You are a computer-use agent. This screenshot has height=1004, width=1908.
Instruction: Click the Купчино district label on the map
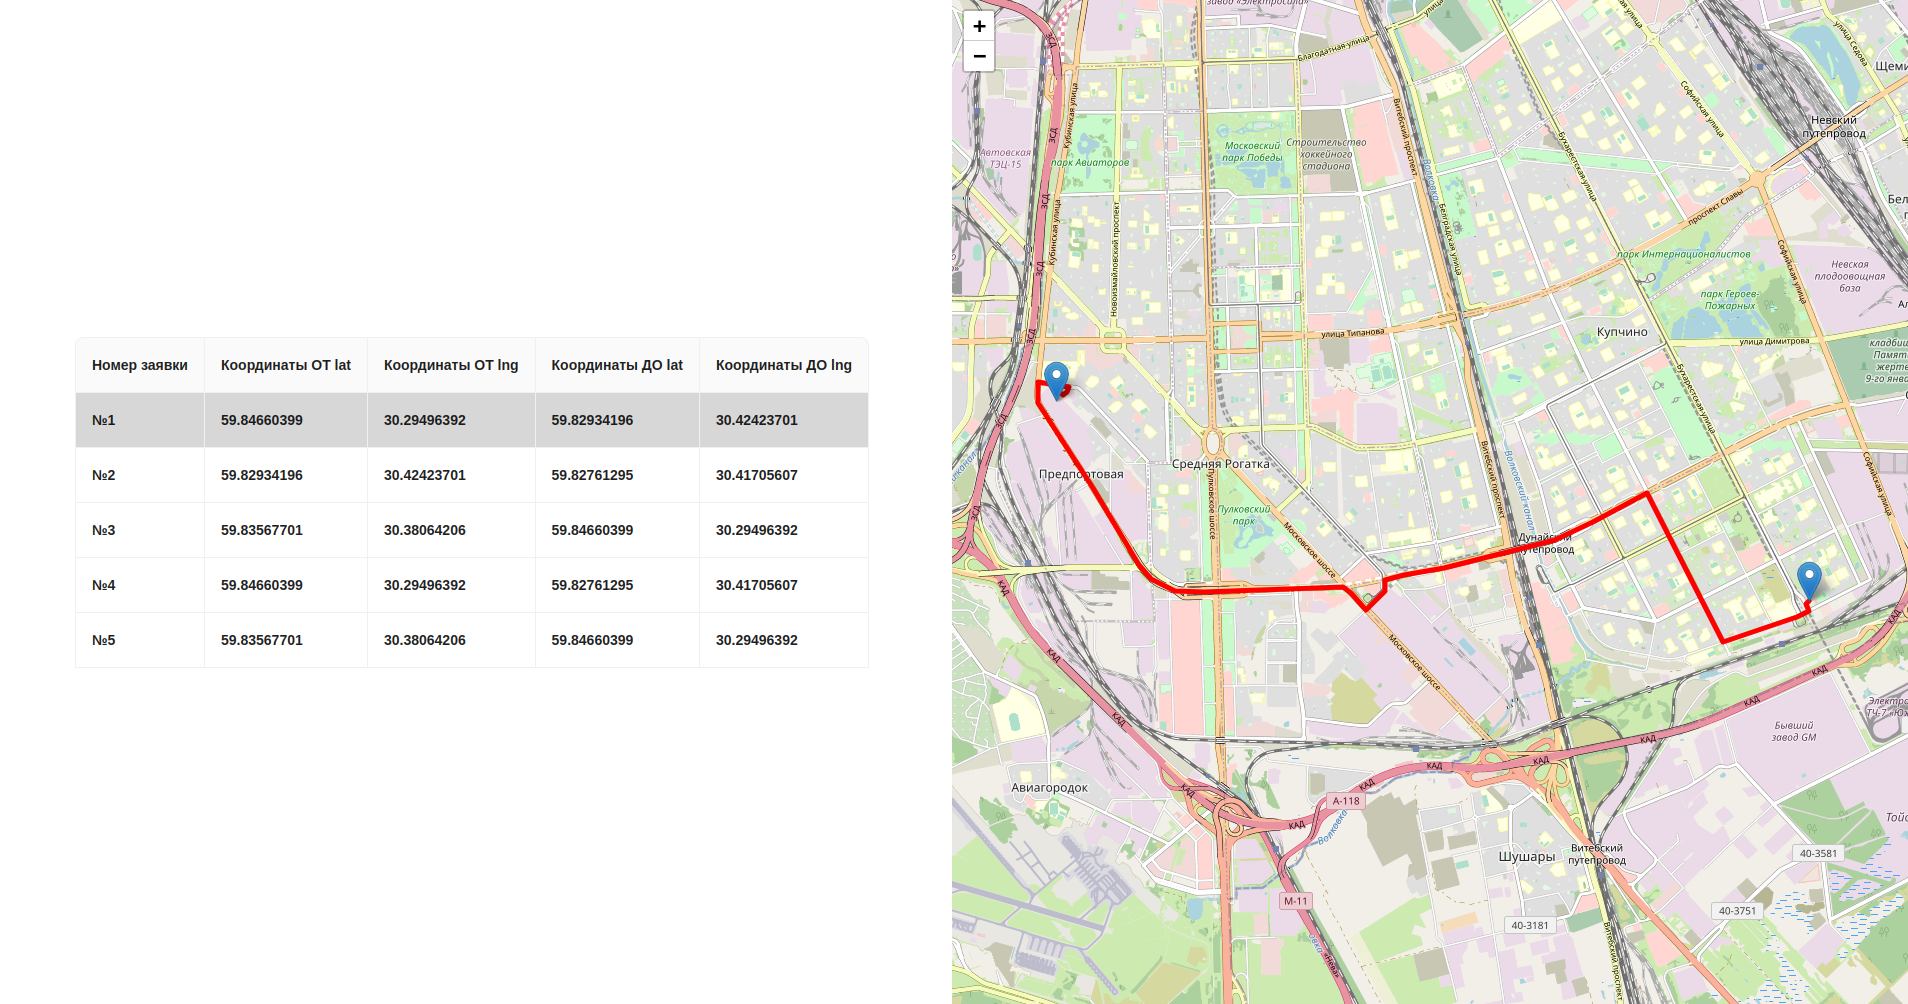tap(1621, 331)
